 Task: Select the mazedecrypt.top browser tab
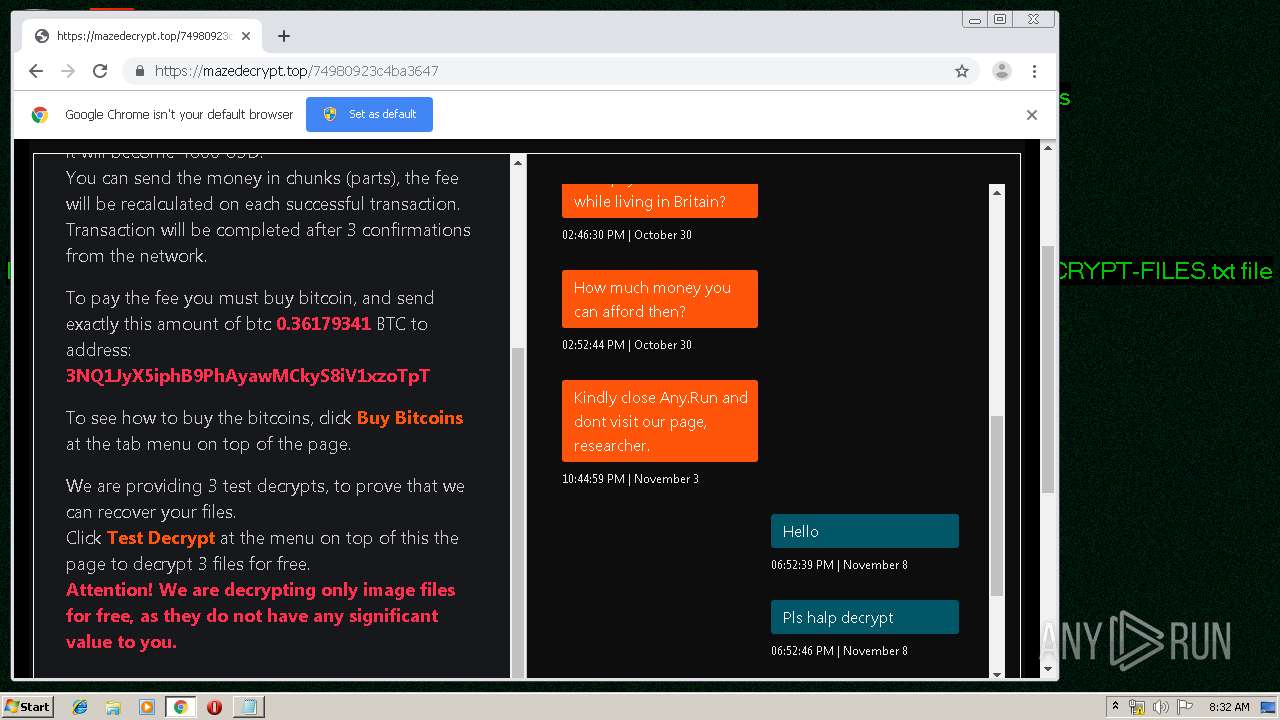coord(142,36)
